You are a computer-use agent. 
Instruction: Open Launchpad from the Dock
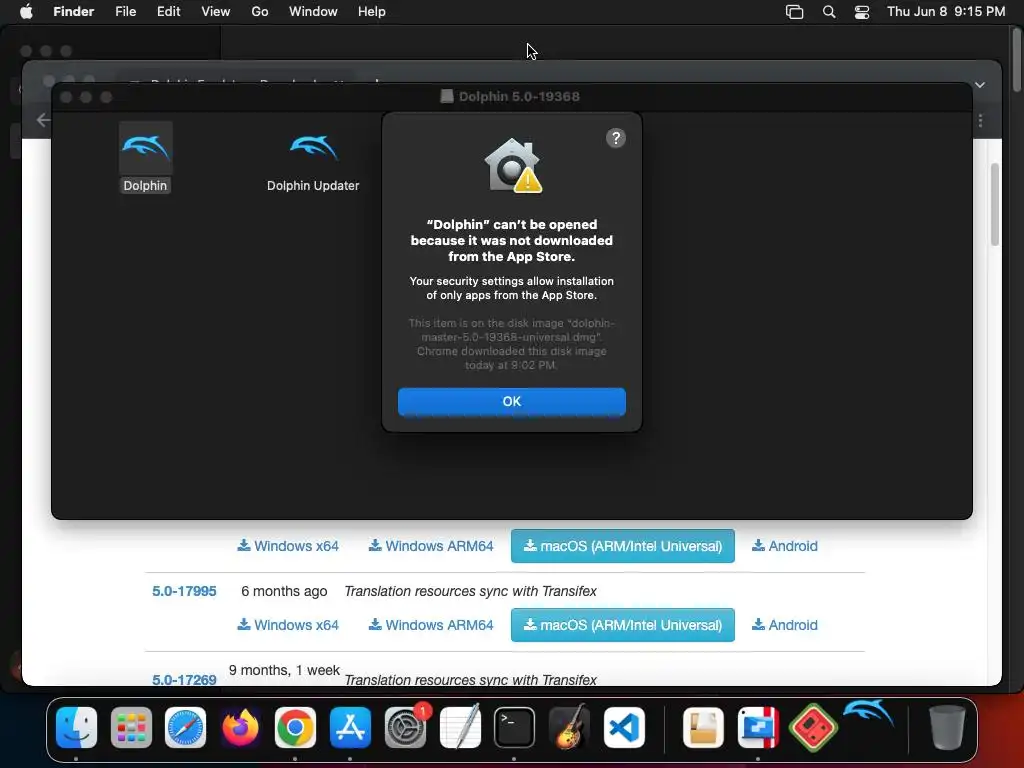pyautogui.click(x=131, y=728)
